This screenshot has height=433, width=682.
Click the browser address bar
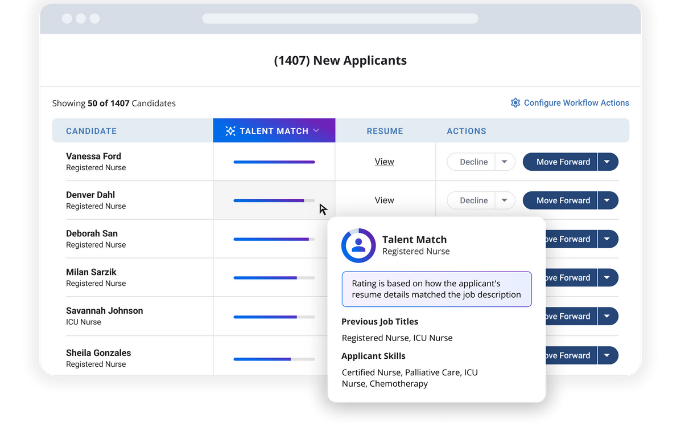pyautogui.click(x=340, y=18)
